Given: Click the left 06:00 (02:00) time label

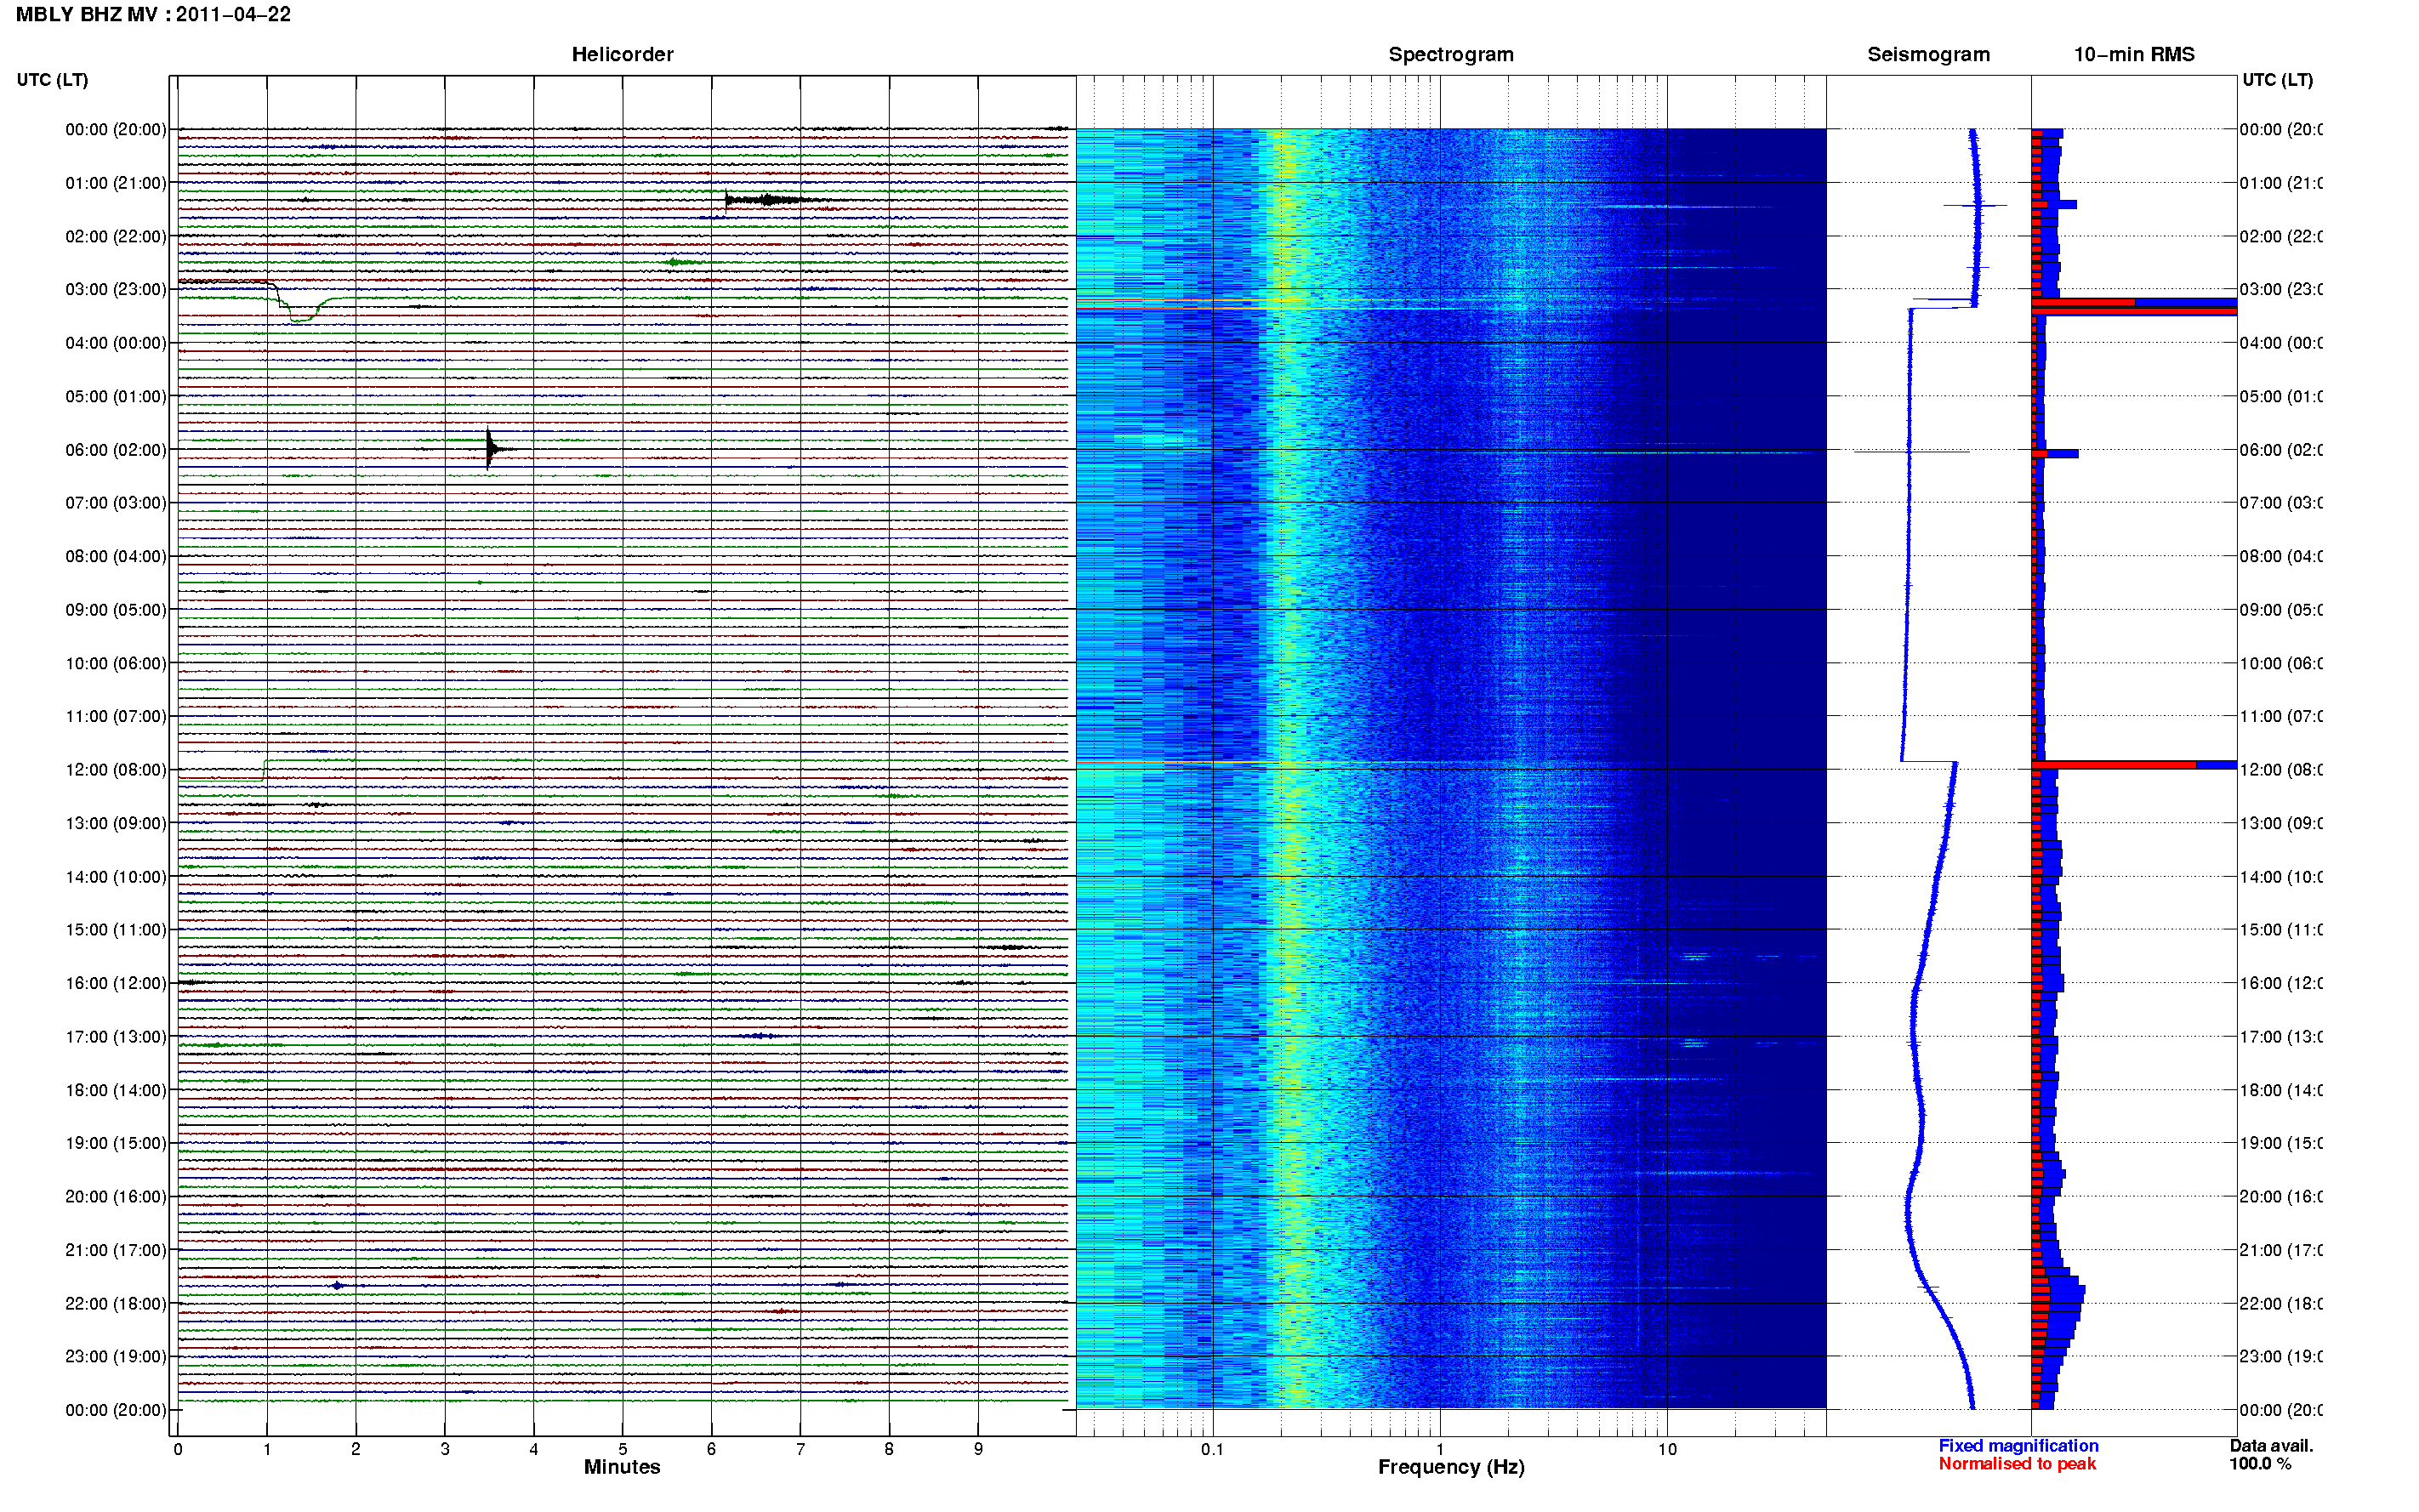Looking at the screenshot, I should click(x=116, y=449).
